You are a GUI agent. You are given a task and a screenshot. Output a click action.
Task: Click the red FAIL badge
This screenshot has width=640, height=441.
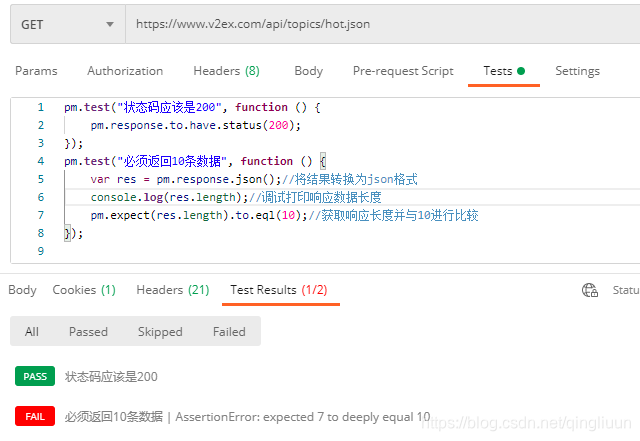point(35,416)
